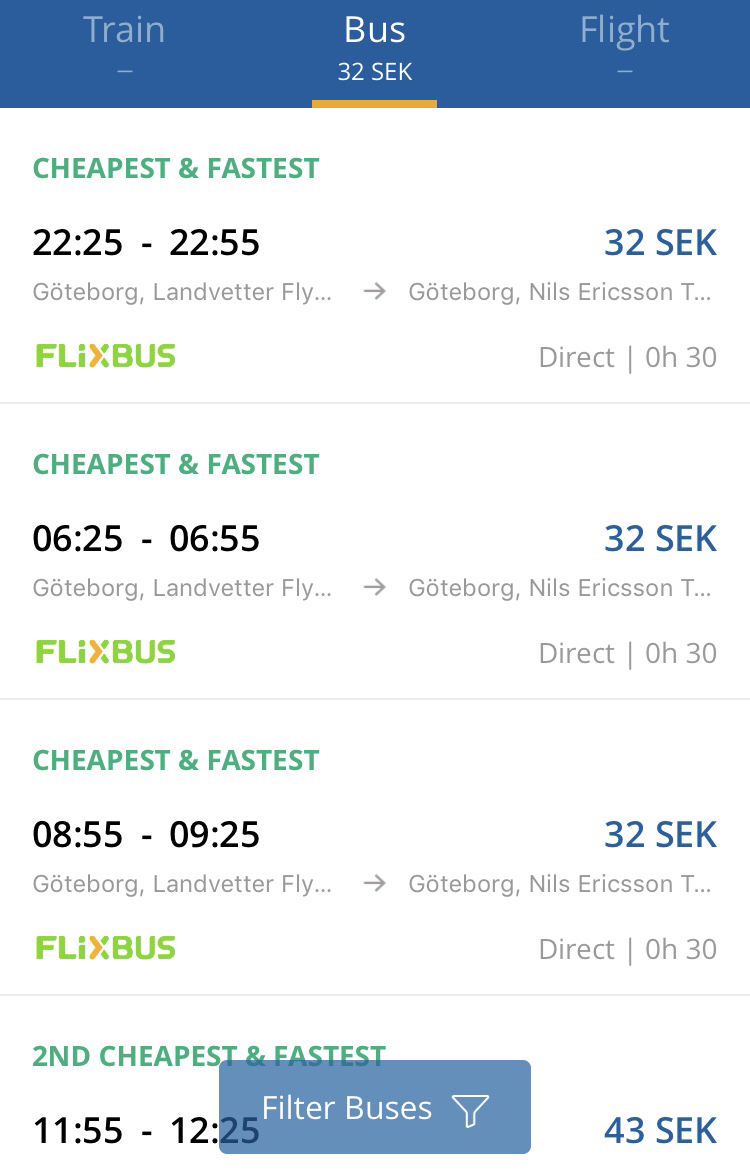Open the Flight tab

[625, 45]
